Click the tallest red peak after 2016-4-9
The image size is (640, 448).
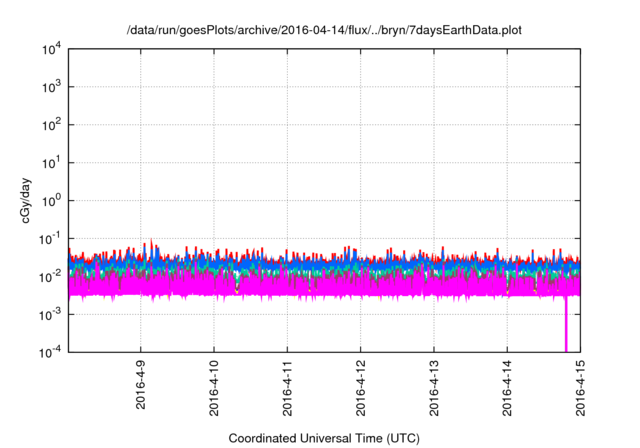coord(151,245)
